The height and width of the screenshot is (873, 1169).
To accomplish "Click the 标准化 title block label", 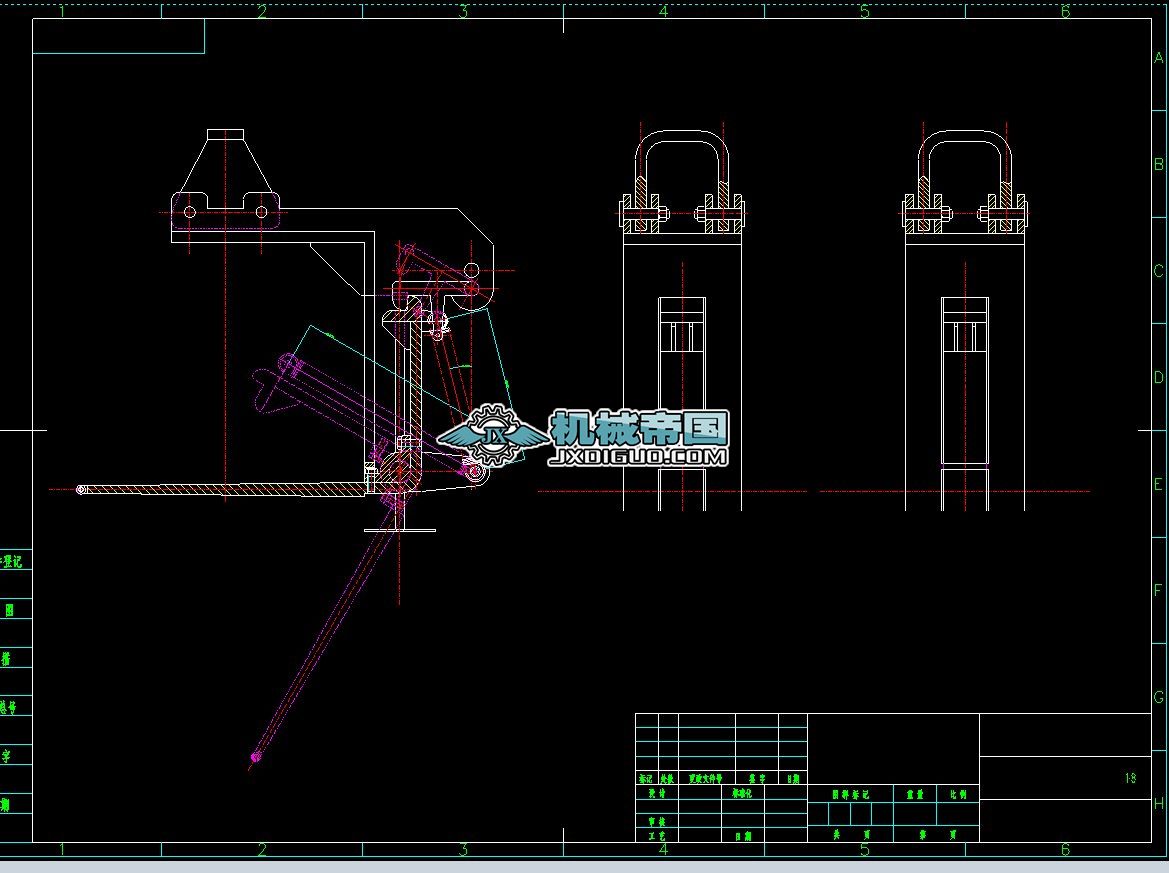I will click(743, 793).
